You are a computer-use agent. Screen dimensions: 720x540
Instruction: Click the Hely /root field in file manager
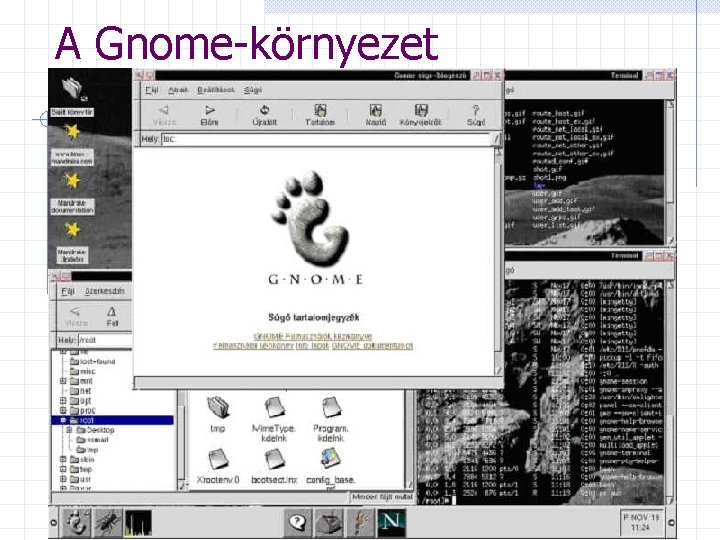(105, 340)
